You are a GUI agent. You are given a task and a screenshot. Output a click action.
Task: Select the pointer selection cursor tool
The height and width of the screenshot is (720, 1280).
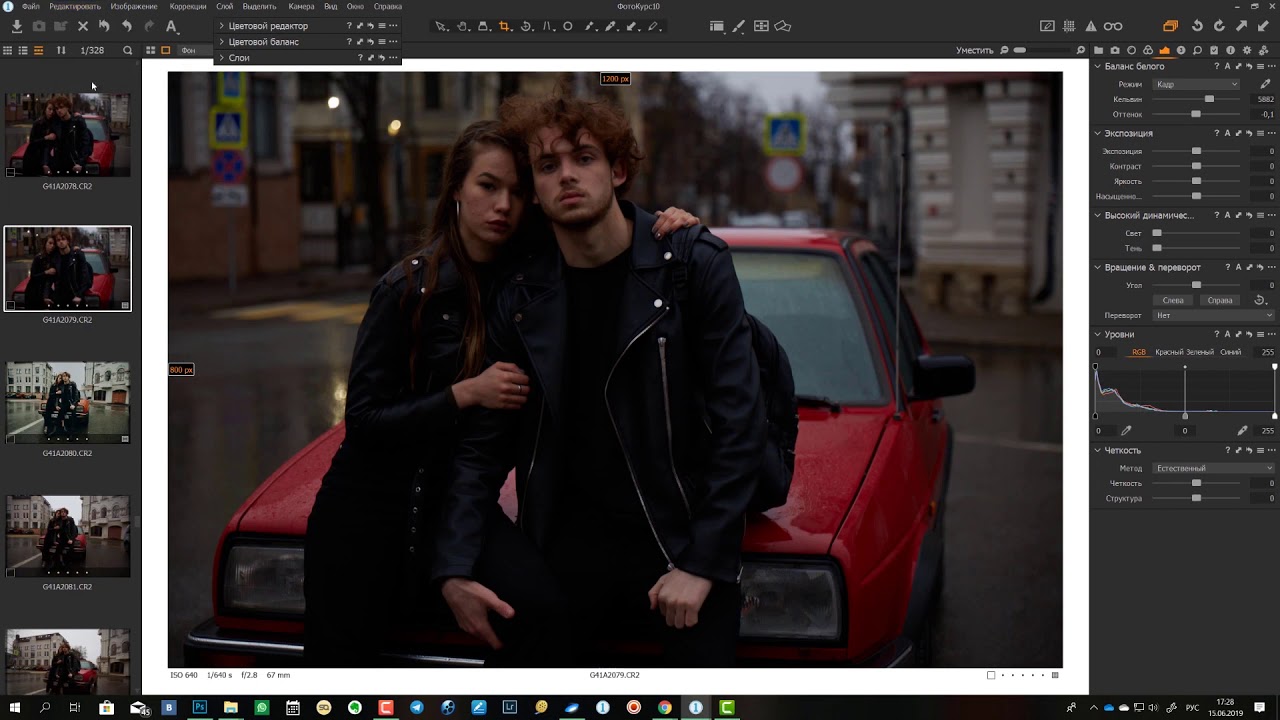pyautogui.click(x=441, y=26)
